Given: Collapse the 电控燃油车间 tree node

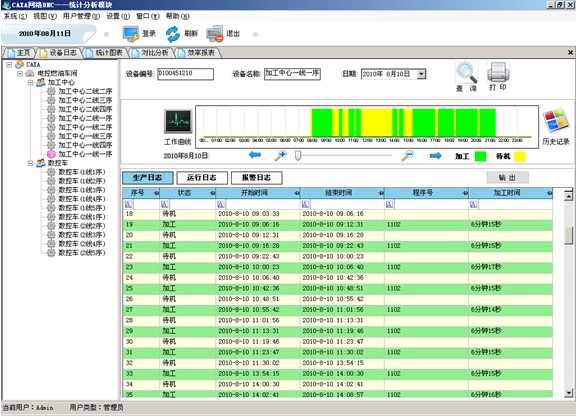Looking at the screenshot, I should click(20, 73).
